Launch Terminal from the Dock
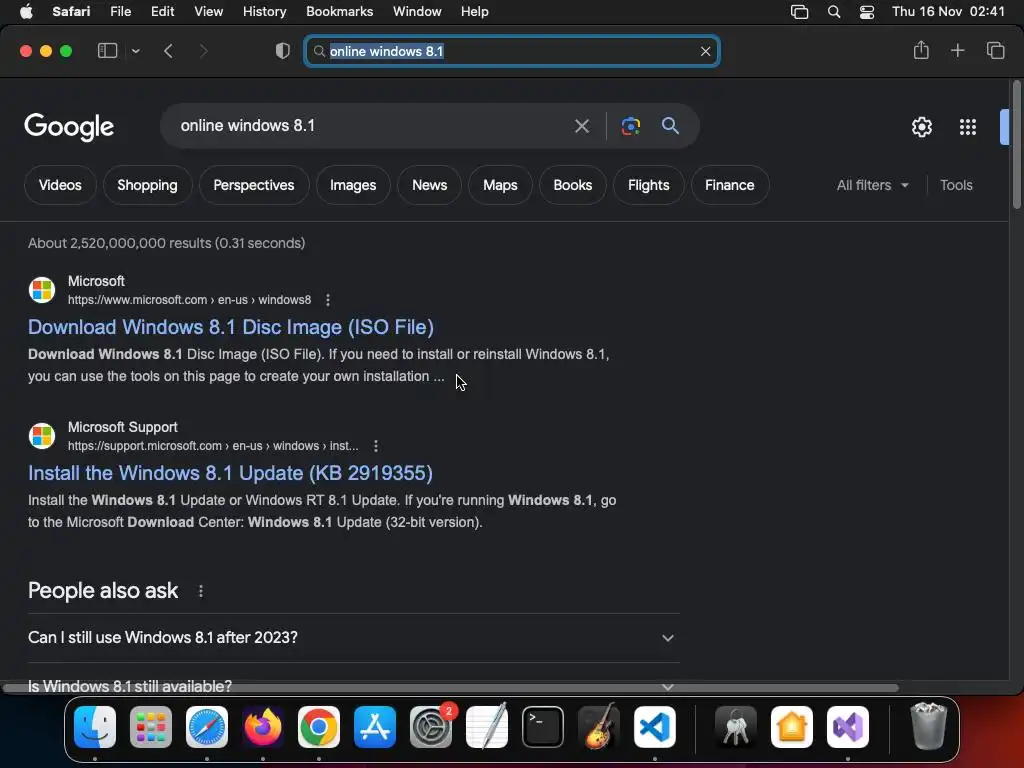The height and width of the screenshot is (768, 1024). (x=543, y=727)
